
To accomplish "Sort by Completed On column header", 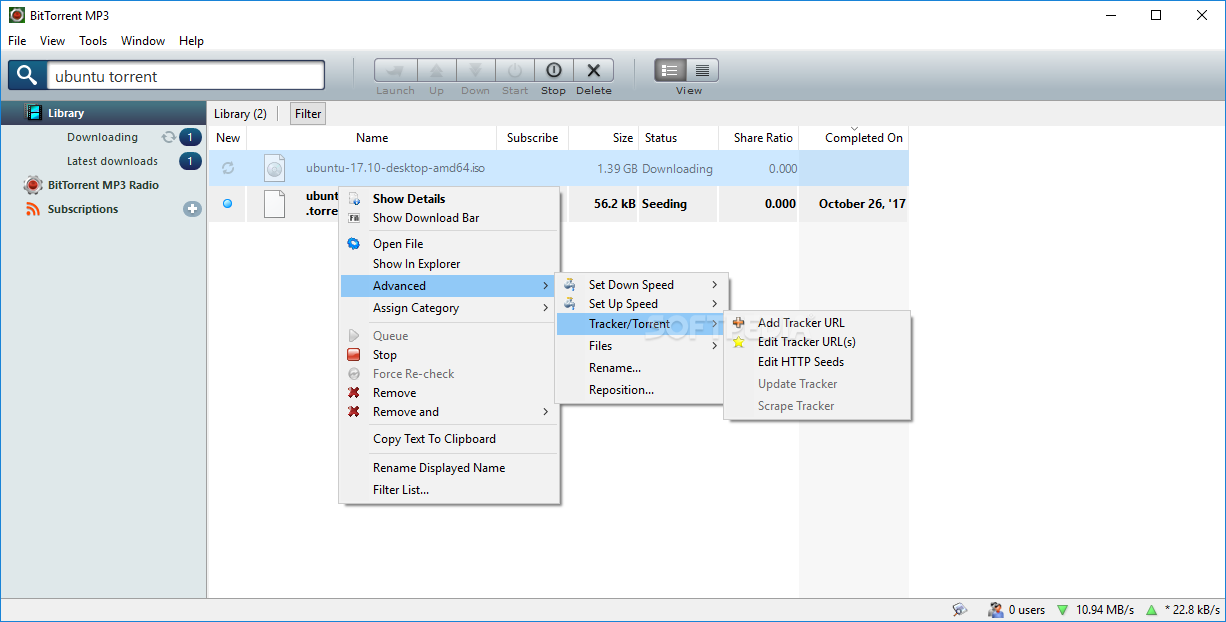I will (x=853, y=138).
